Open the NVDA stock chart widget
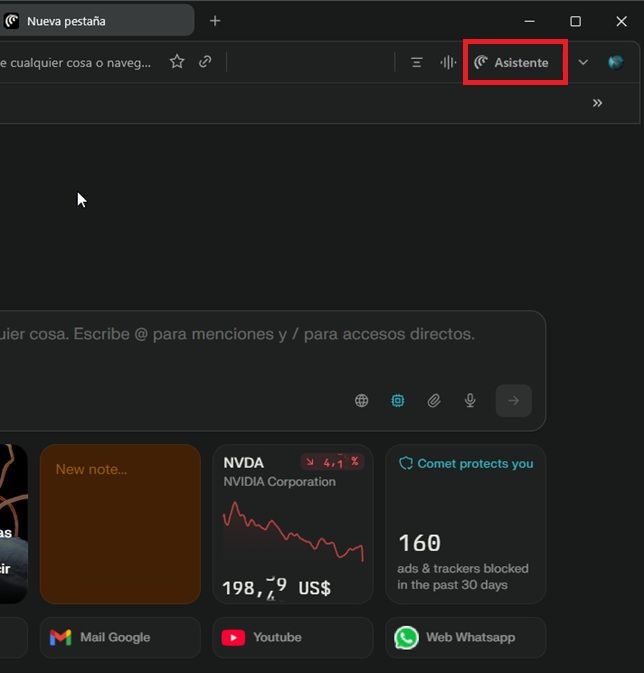The width and height of the screenshot is (644, 673). click(x=292, y=524)
